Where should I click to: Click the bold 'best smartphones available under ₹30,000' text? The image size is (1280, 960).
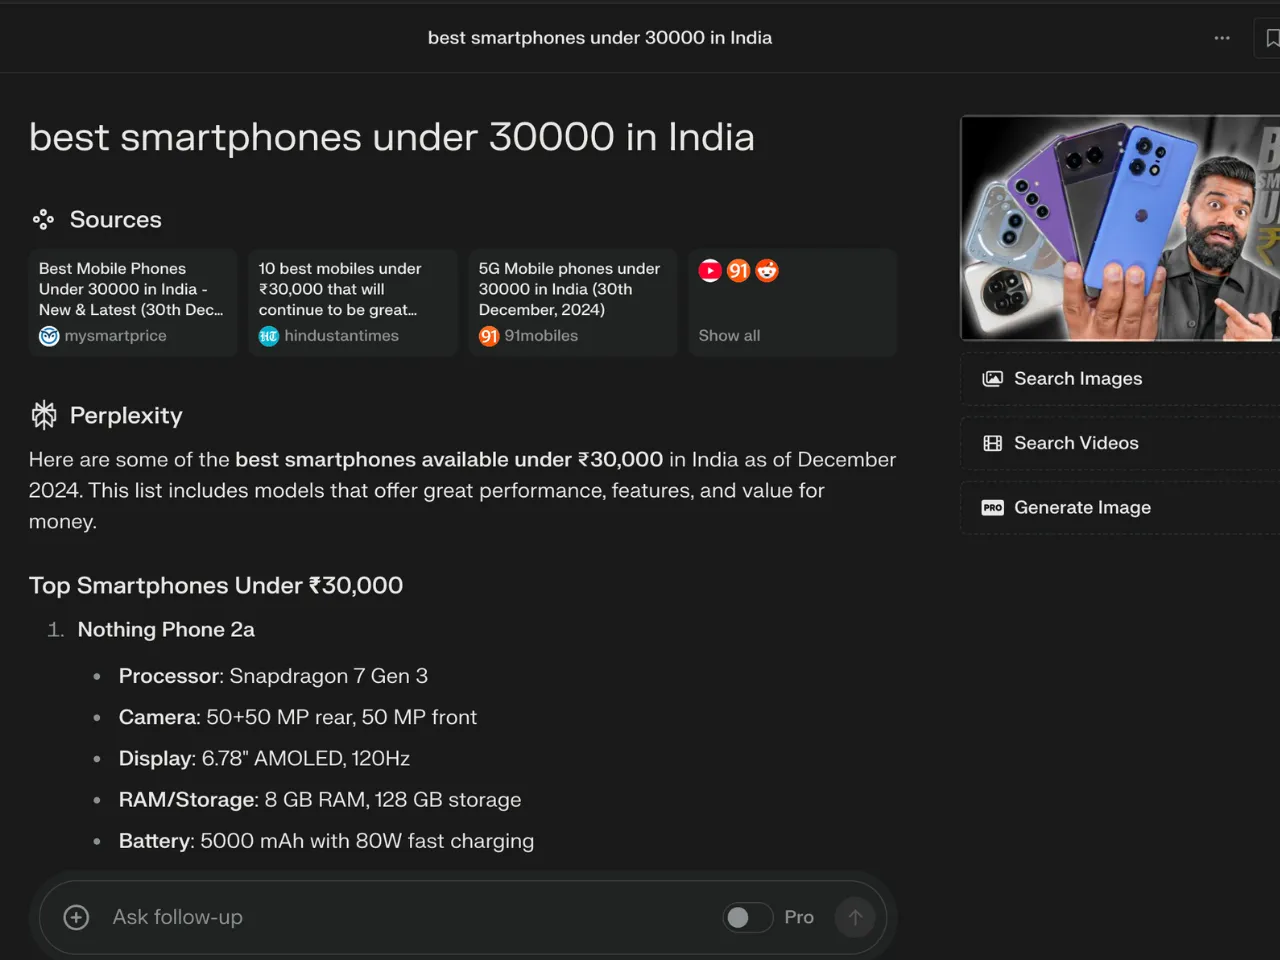tap(449, 459)
